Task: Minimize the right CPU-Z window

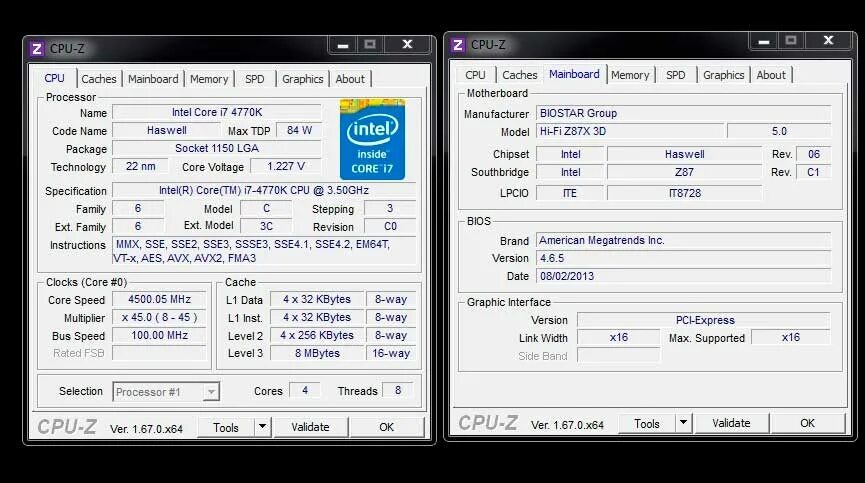Action: (764, 41)
